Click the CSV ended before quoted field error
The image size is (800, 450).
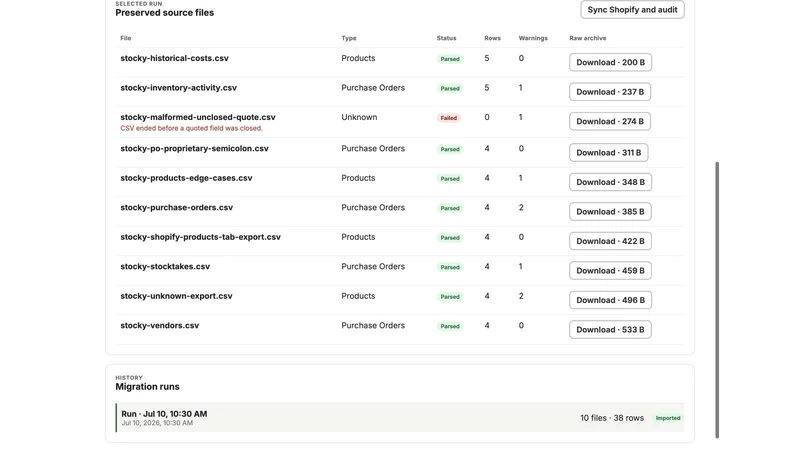pyautogui.click(x=191, y=129)
